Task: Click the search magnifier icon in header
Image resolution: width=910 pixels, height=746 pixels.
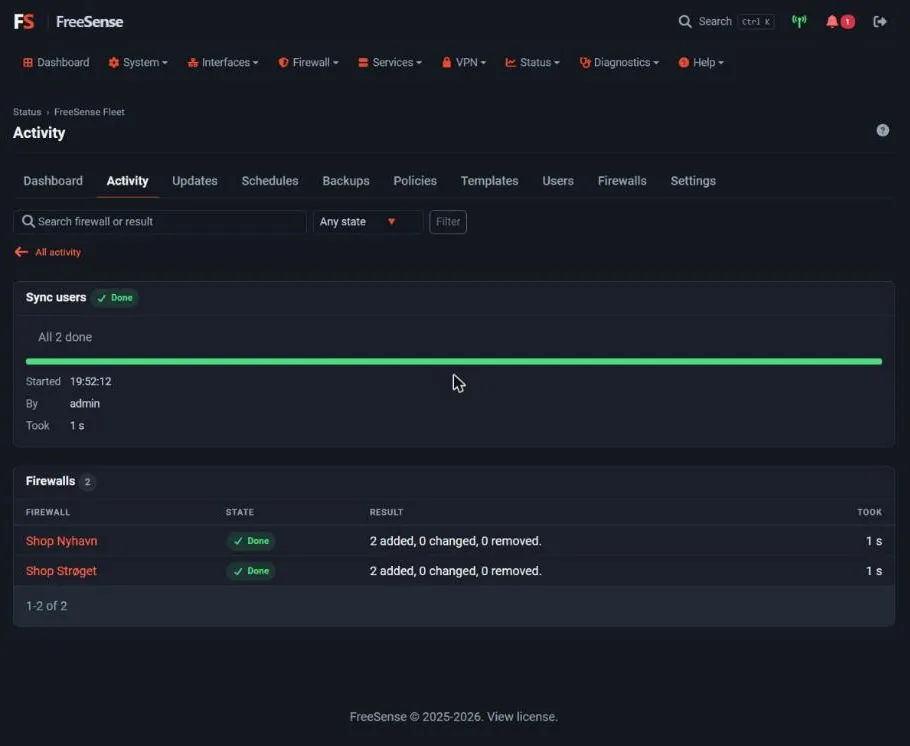Action: coord(685,21)
